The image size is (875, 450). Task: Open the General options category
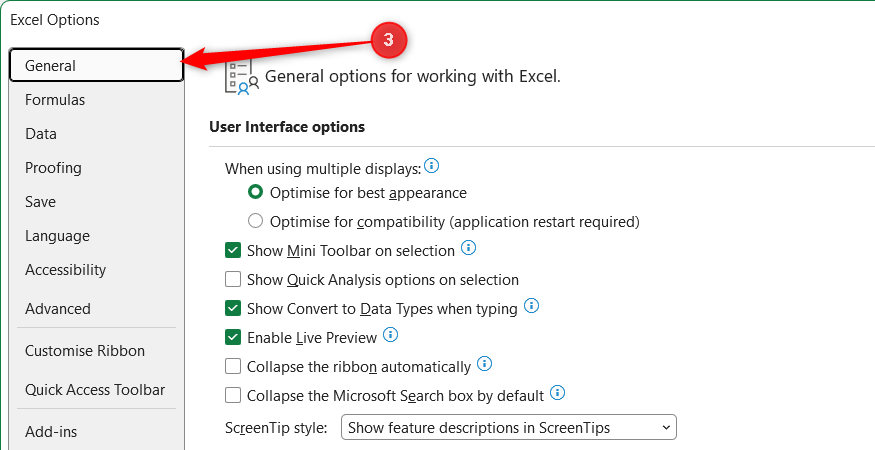(x=97, y=65)
